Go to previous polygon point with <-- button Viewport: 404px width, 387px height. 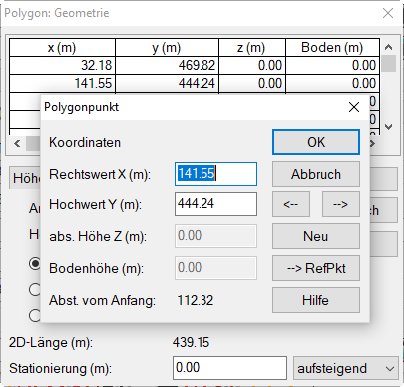(291, 204)
